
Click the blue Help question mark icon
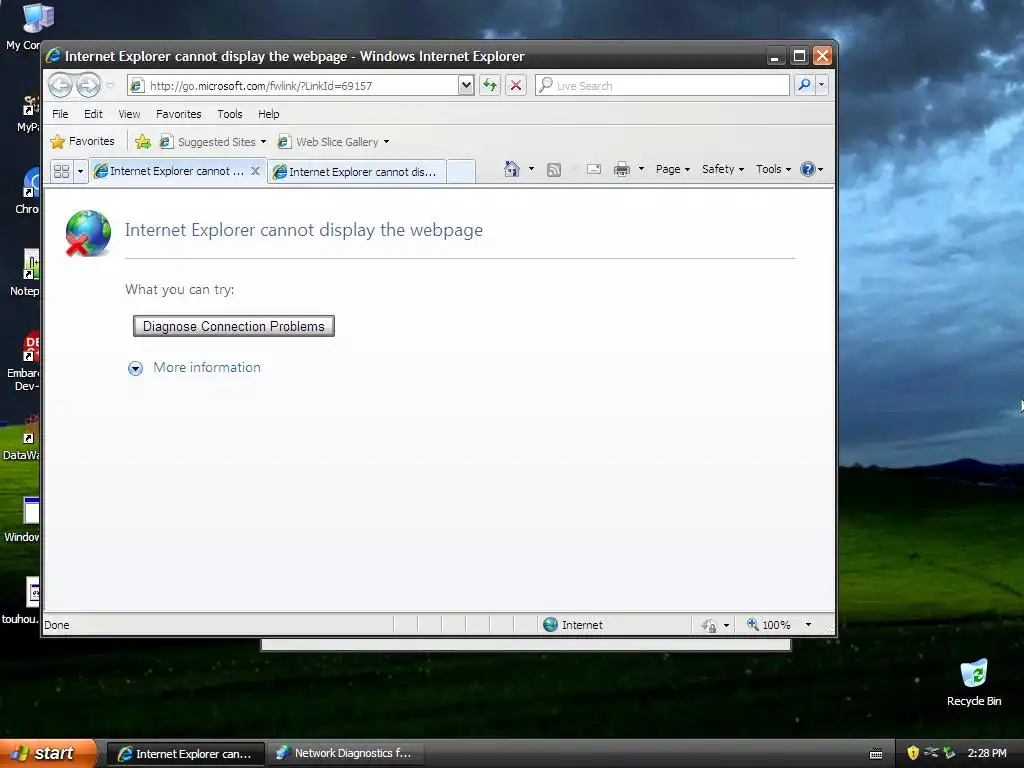tap(808, 169)
